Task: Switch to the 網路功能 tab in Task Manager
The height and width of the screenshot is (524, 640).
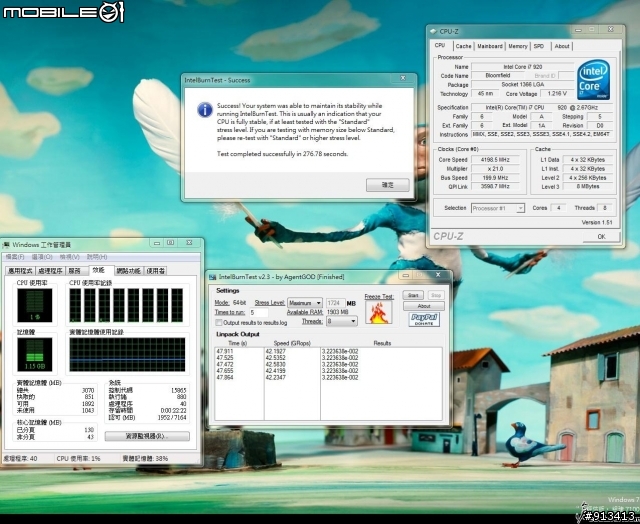Action: point(129,271)
